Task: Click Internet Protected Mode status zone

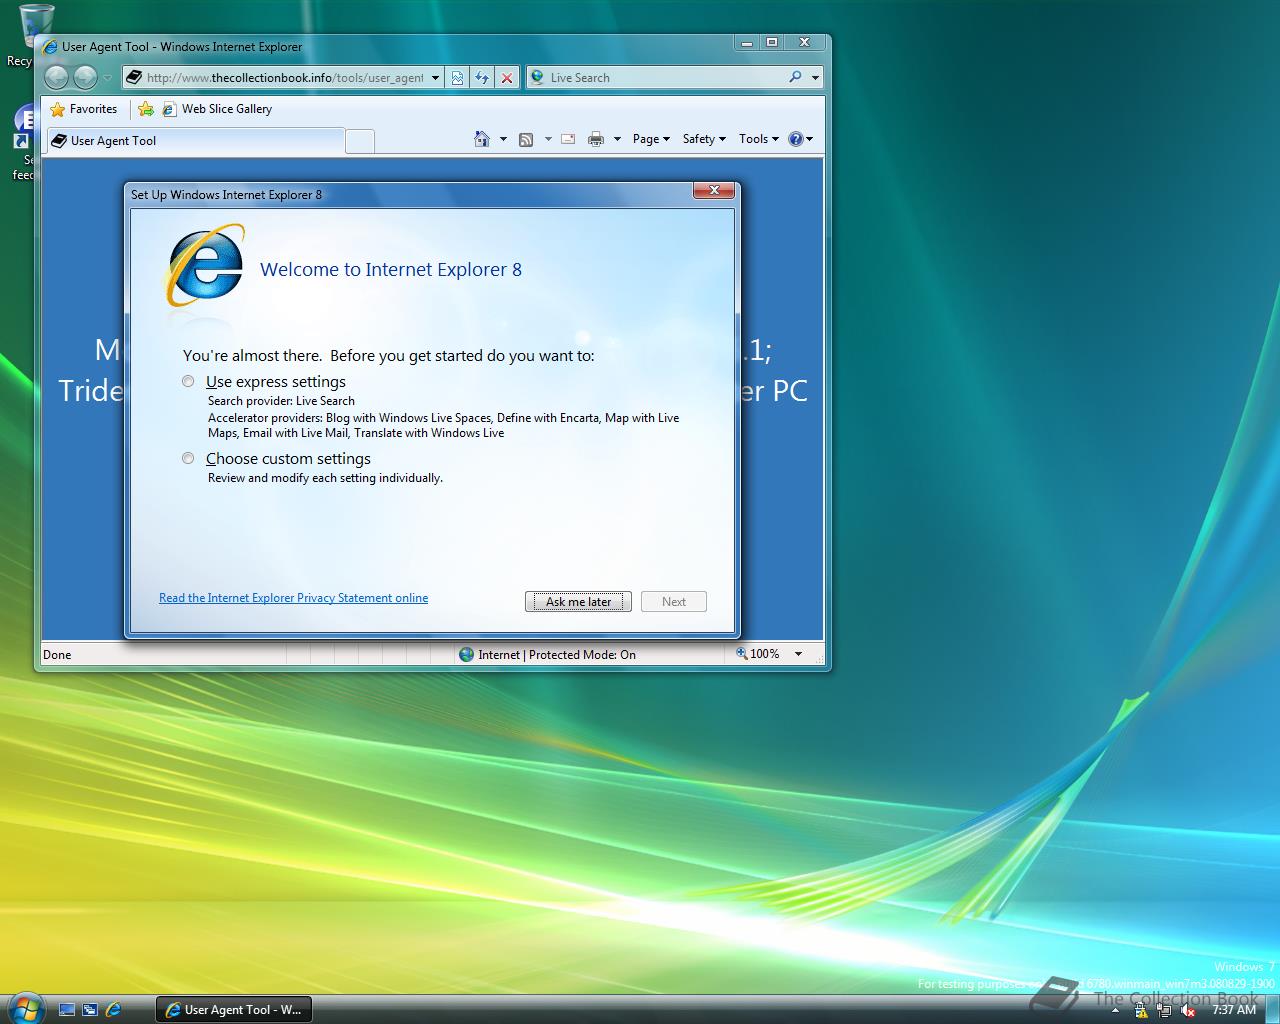Action: tap(547, 654)
